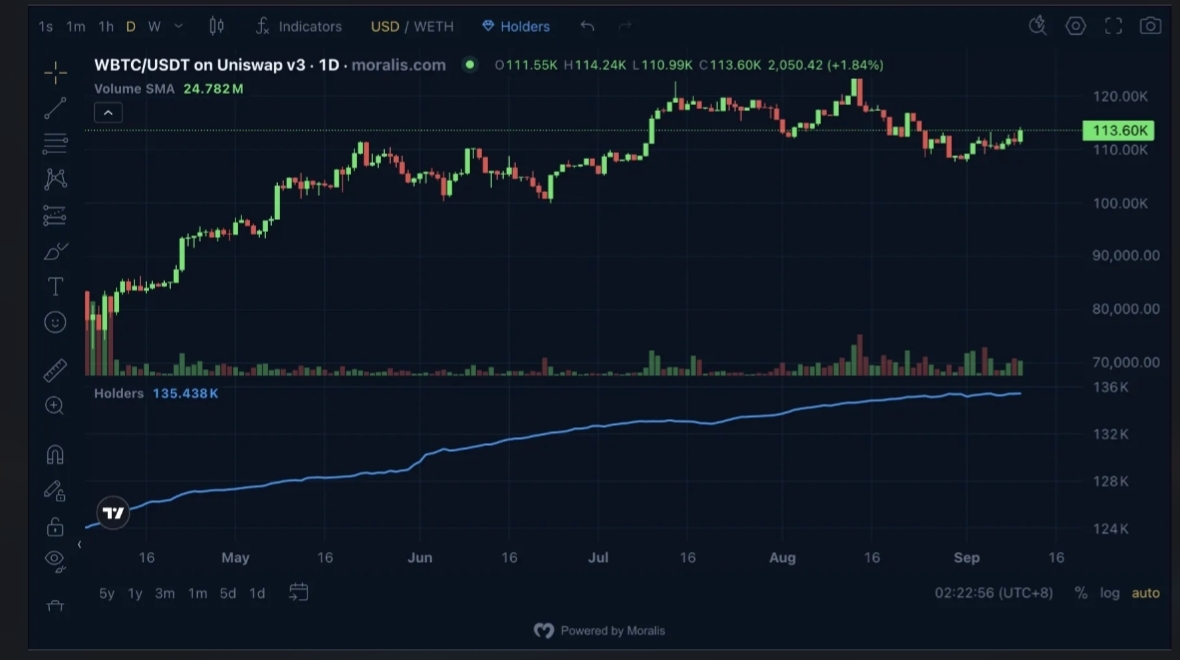
Task: Click the Aug date axis label
Action: point(782,558)
